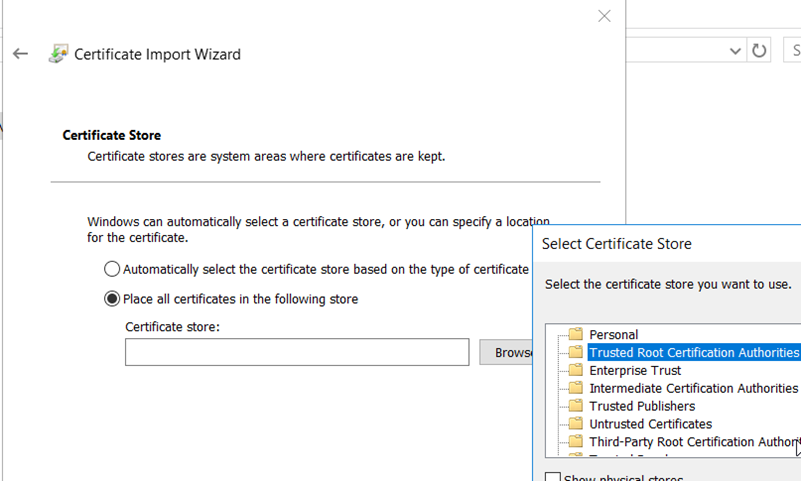
Task: Click Third-Party Root Certification Authorities folder icon
Action: tap(575, 442)
